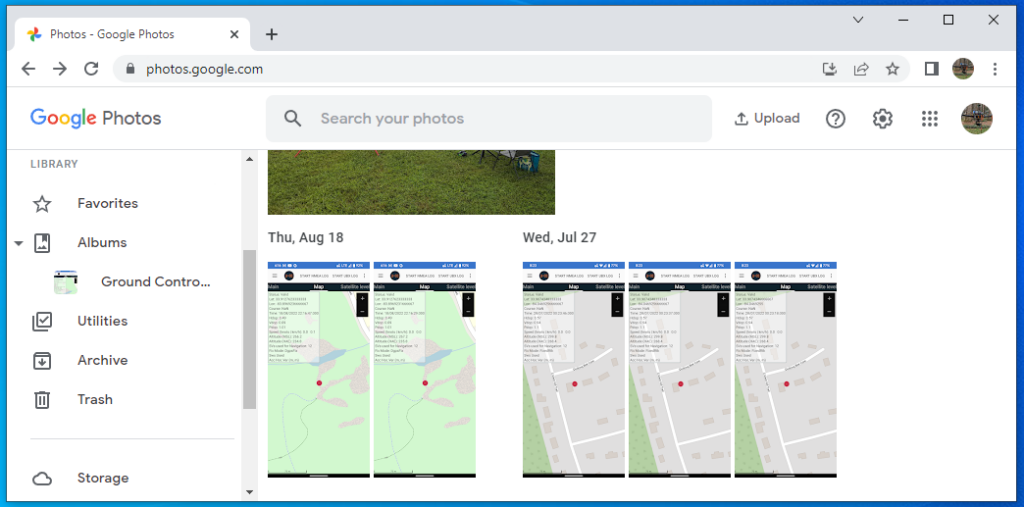Click the install app icon in address bar
This screenshot has height=507, width=1024.
(829, 69)
